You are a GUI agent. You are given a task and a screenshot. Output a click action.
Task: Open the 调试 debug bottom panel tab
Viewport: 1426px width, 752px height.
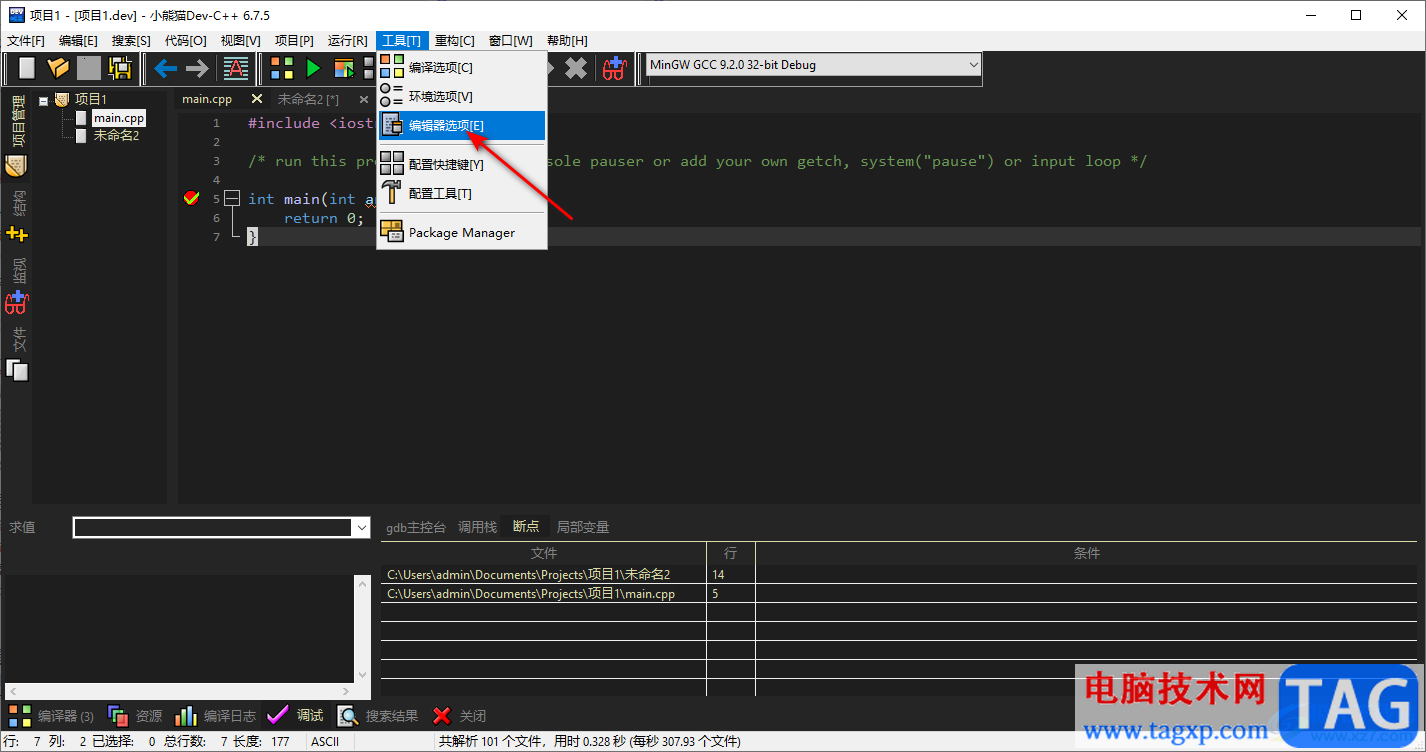295,716
